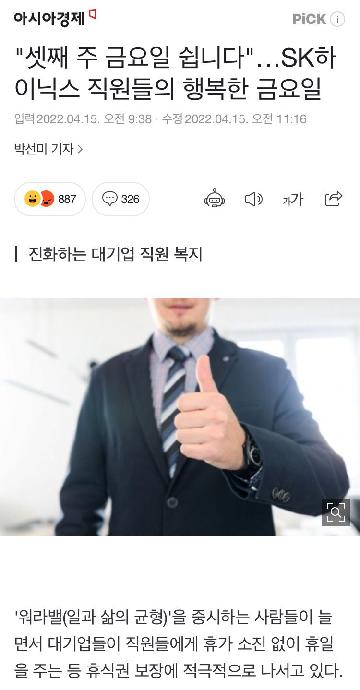Go to 아시아경제 publisher home
The image size is (360, 690).
tap(49, 18)
